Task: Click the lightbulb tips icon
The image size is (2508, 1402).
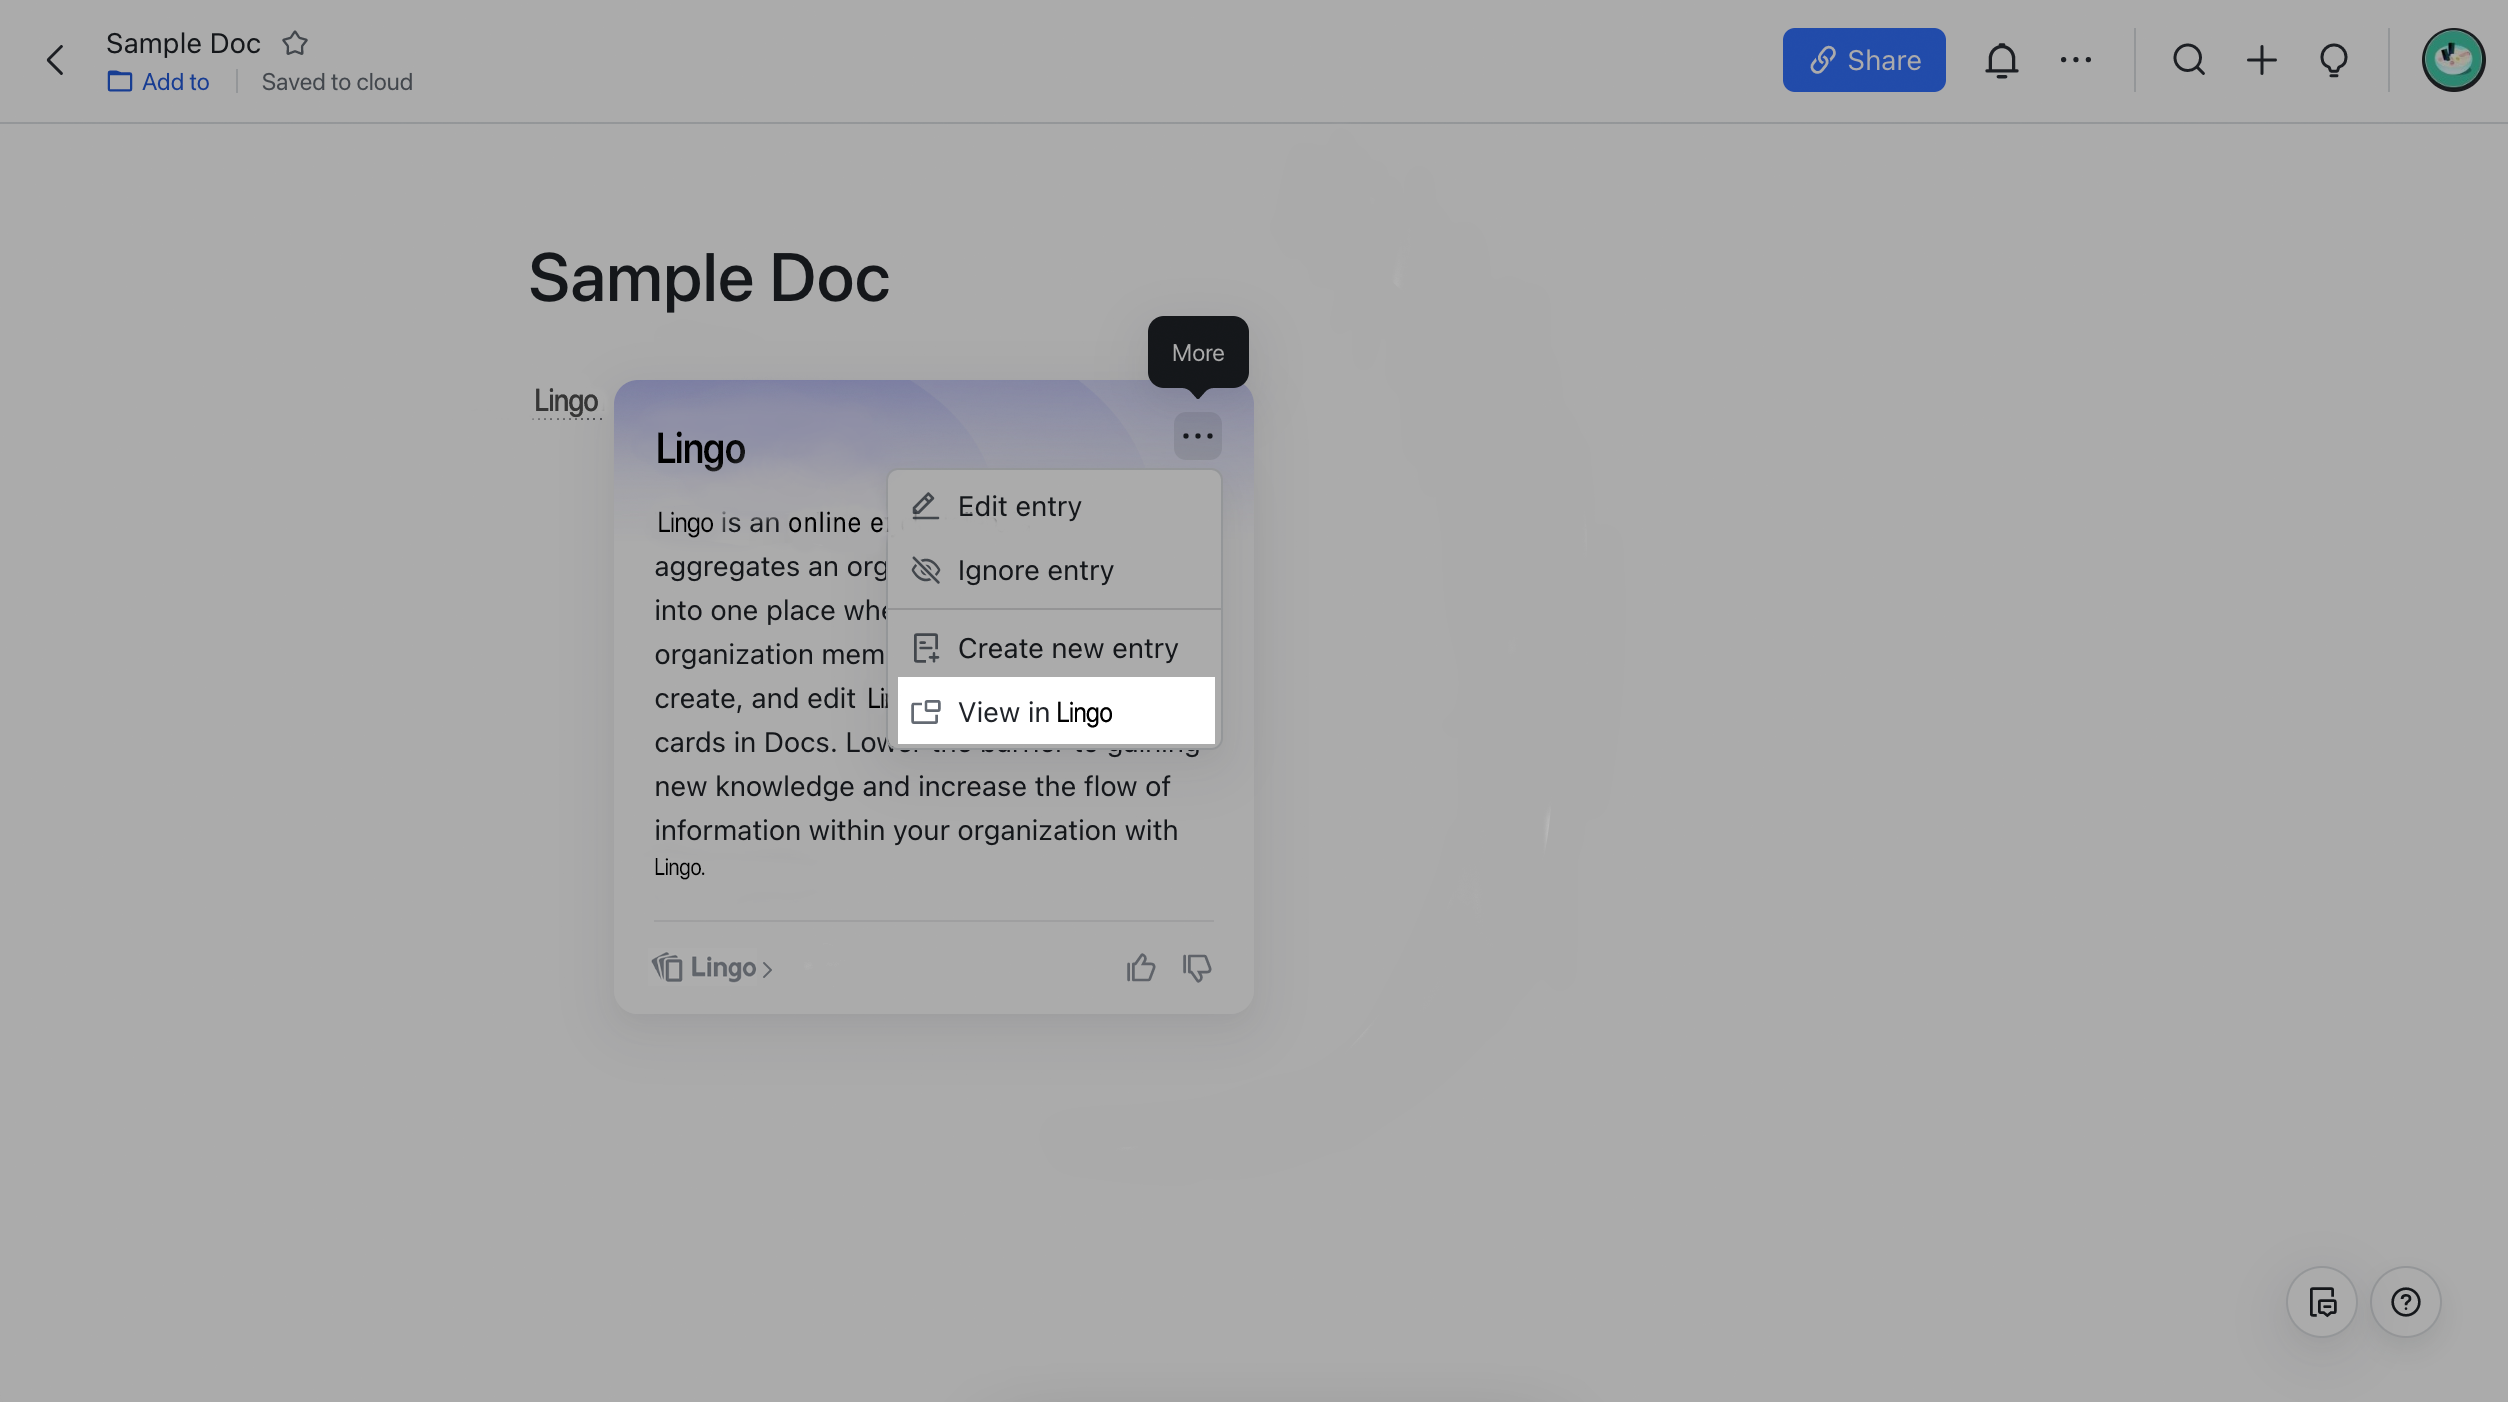Action: [2333, 60]
